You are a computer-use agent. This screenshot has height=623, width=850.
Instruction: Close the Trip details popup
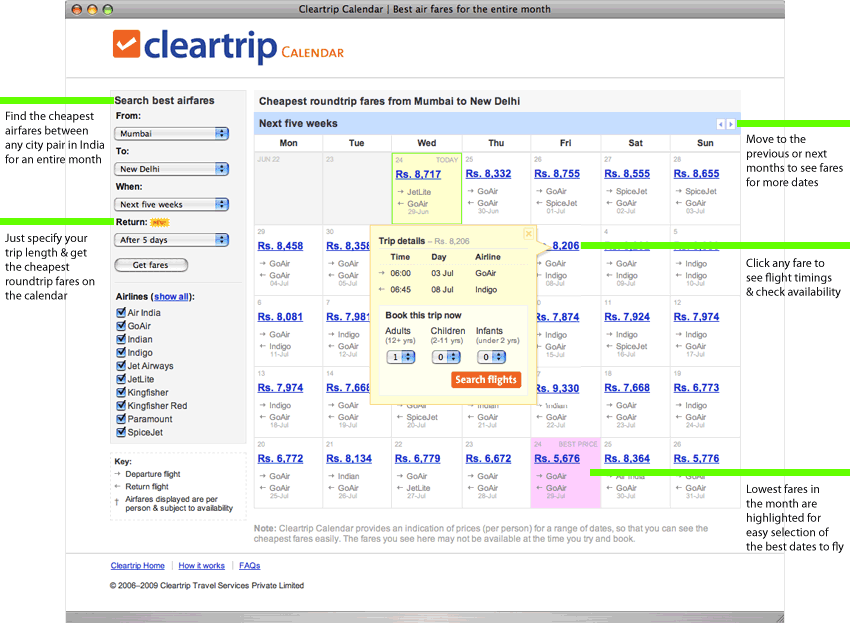529,234
